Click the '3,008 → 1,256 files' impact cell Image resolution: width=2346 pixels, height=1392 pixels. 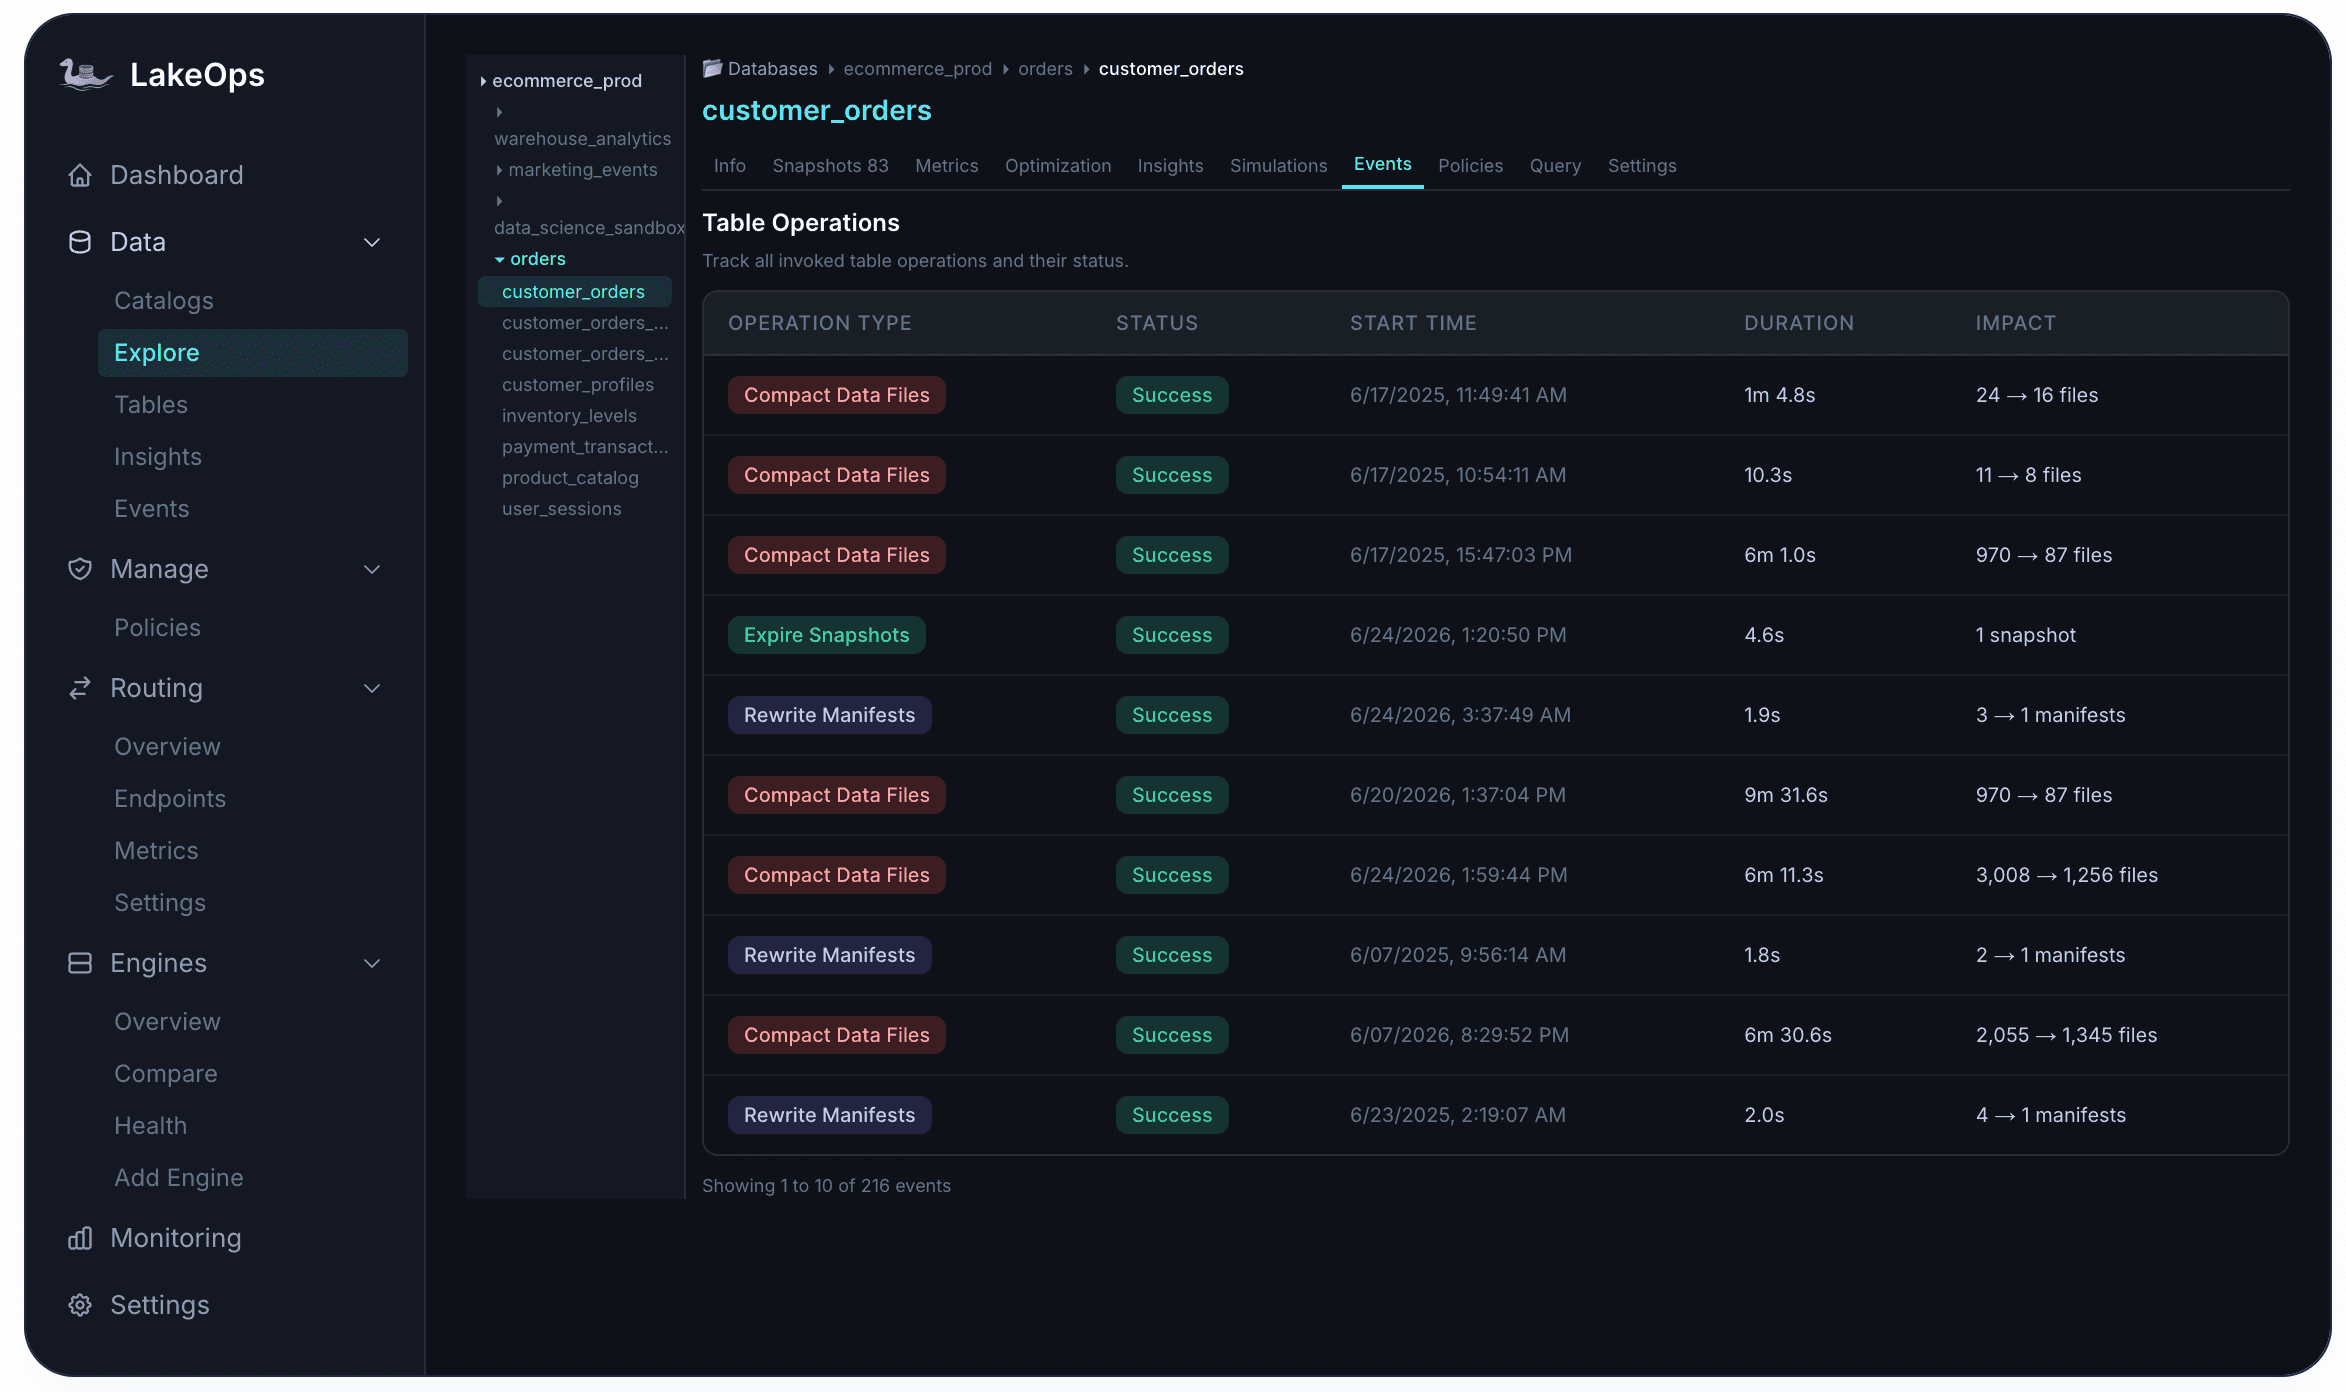click(2067, 875)
